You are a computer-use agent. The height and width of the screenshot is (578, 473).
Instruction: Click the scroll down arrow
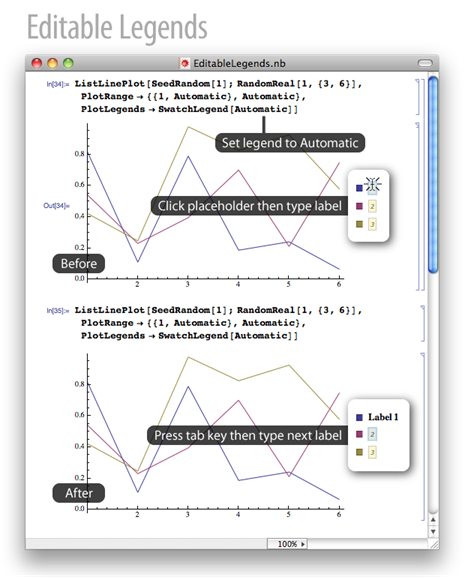[x=433, y=532]
